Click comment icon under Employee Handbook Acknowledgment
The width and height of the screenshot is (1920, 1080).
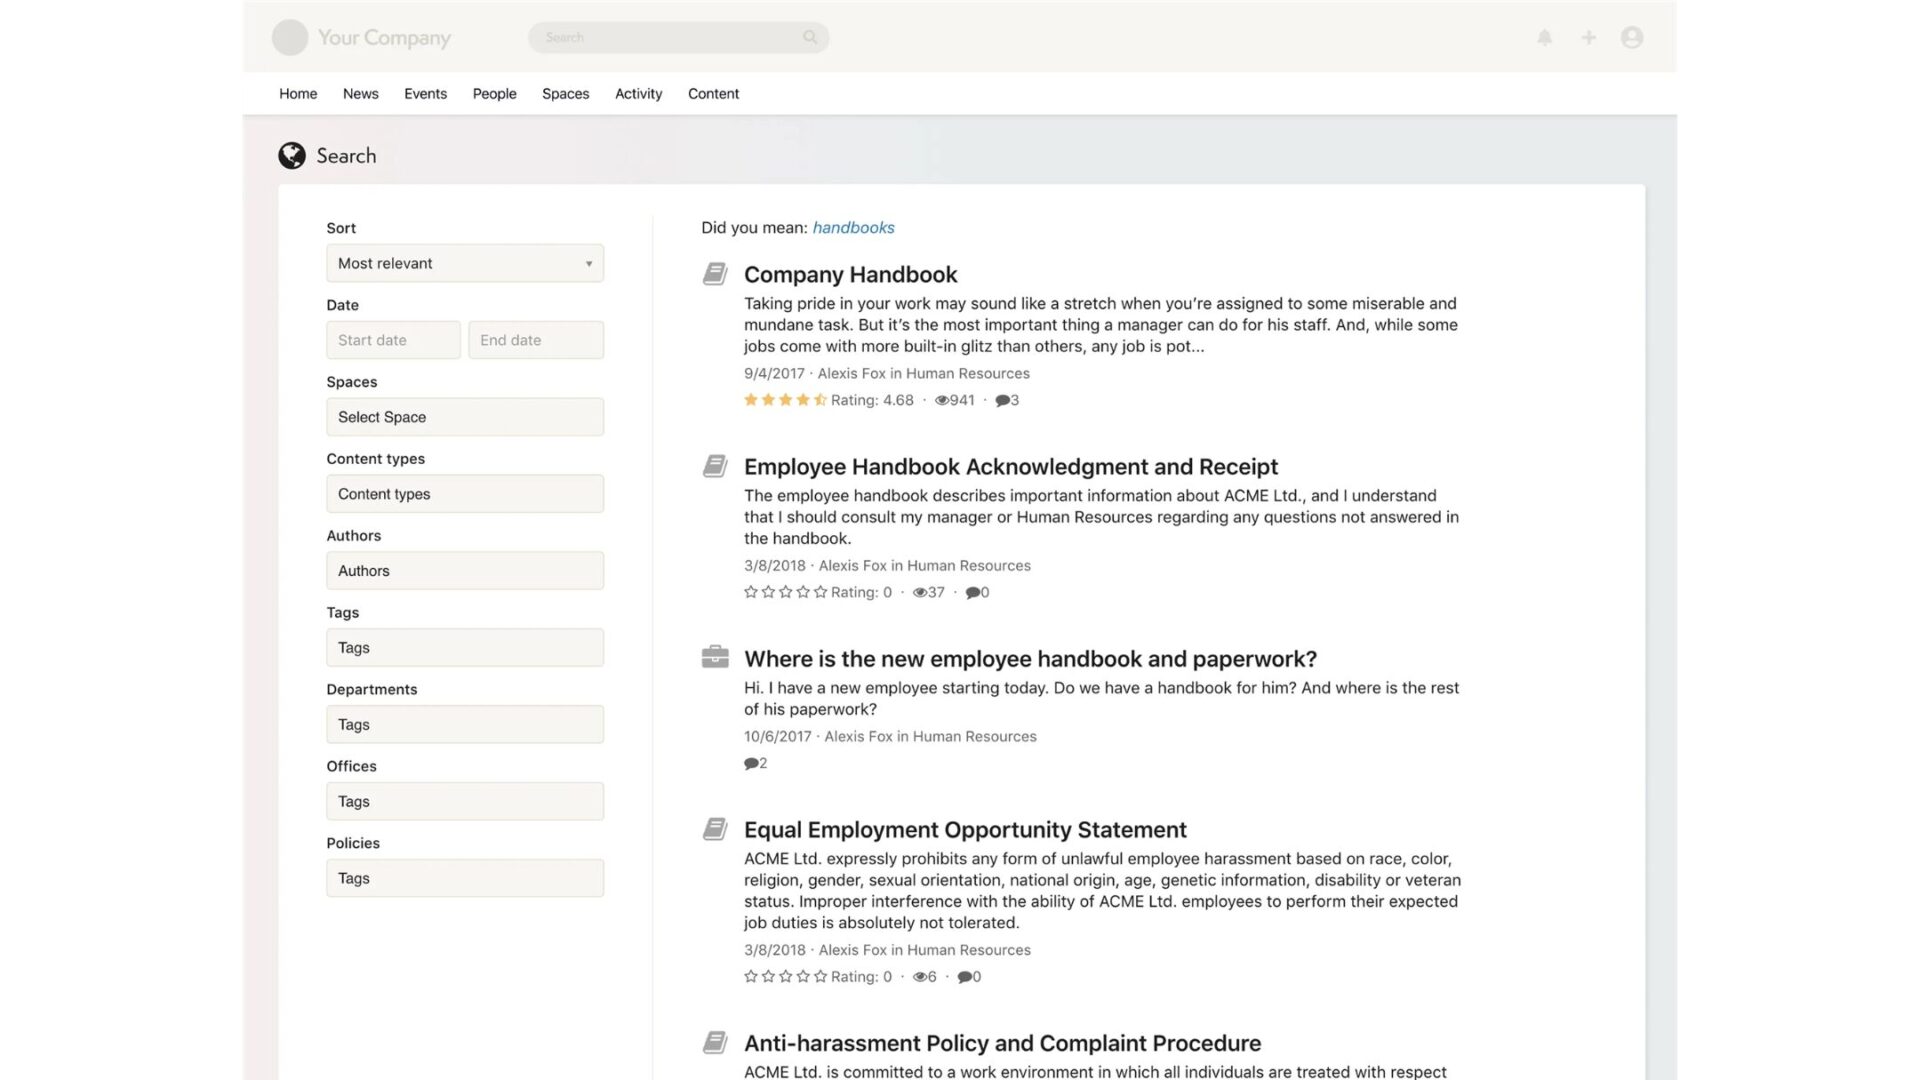coord(972,592)
